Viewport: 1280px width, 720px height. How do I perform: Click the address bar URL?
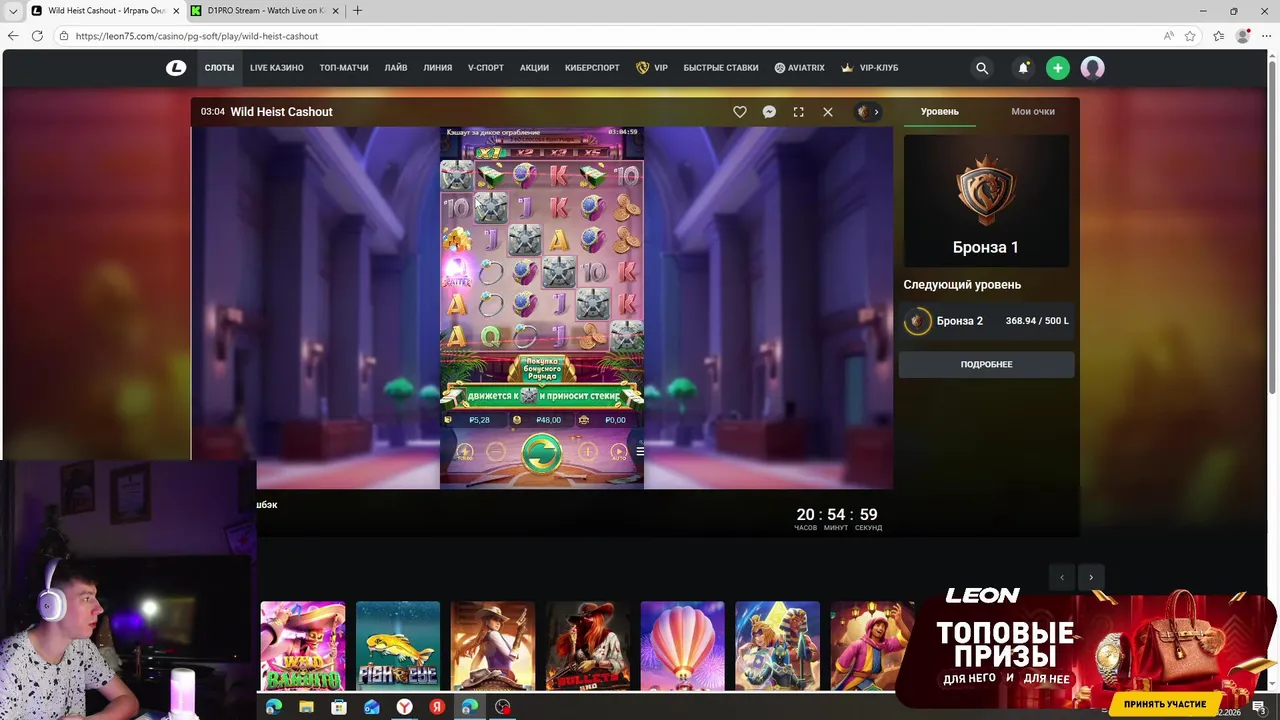click(197, 36)
